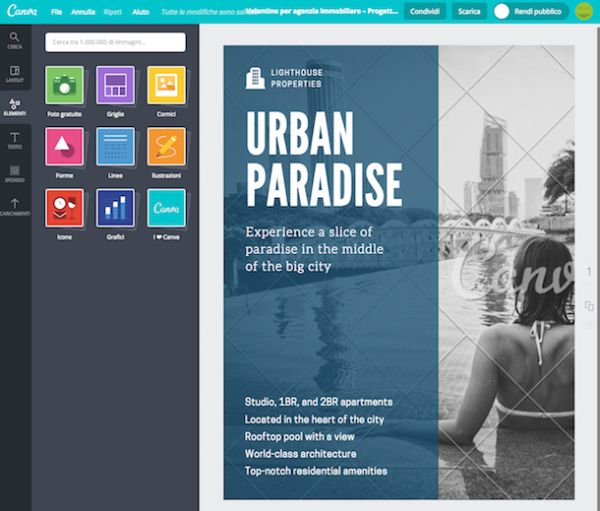The width and height of the screenshot is (600, 511).
Task: Click the page number 1 indicator
Action: point(589,271)
